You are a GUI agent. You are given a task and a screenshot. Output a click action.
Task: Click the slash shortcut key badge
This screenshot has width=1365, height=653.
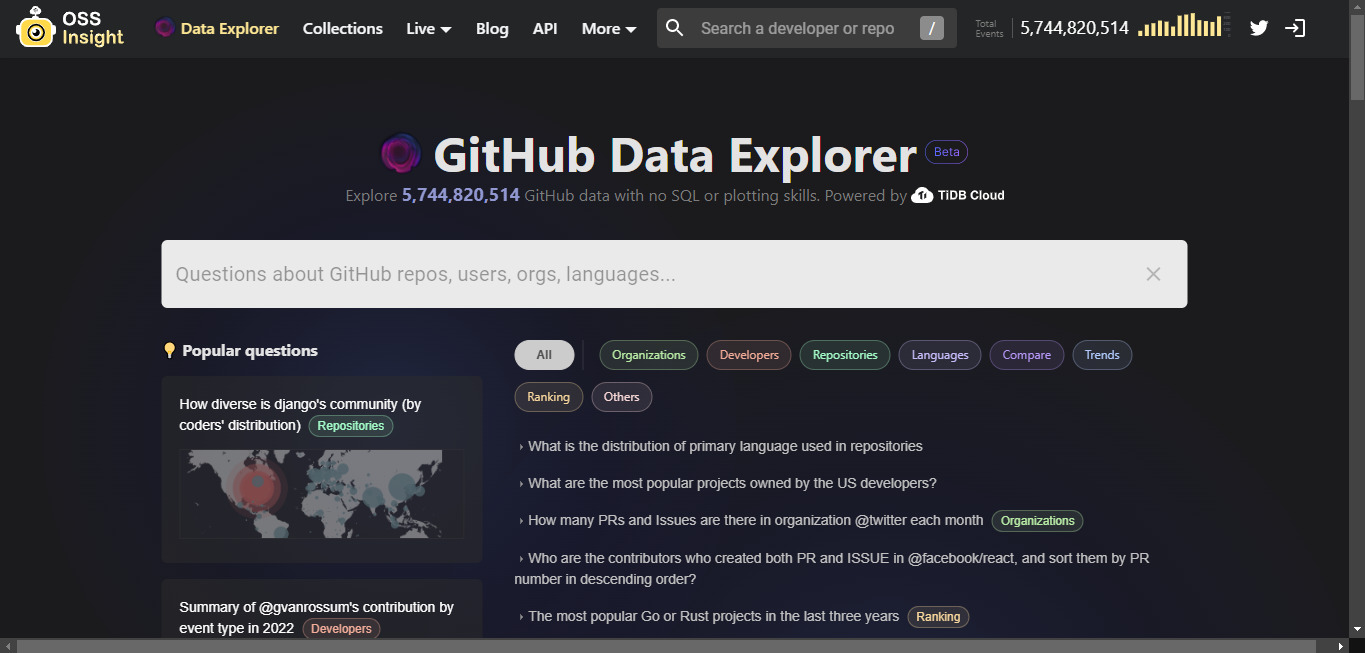click(931, 28)
